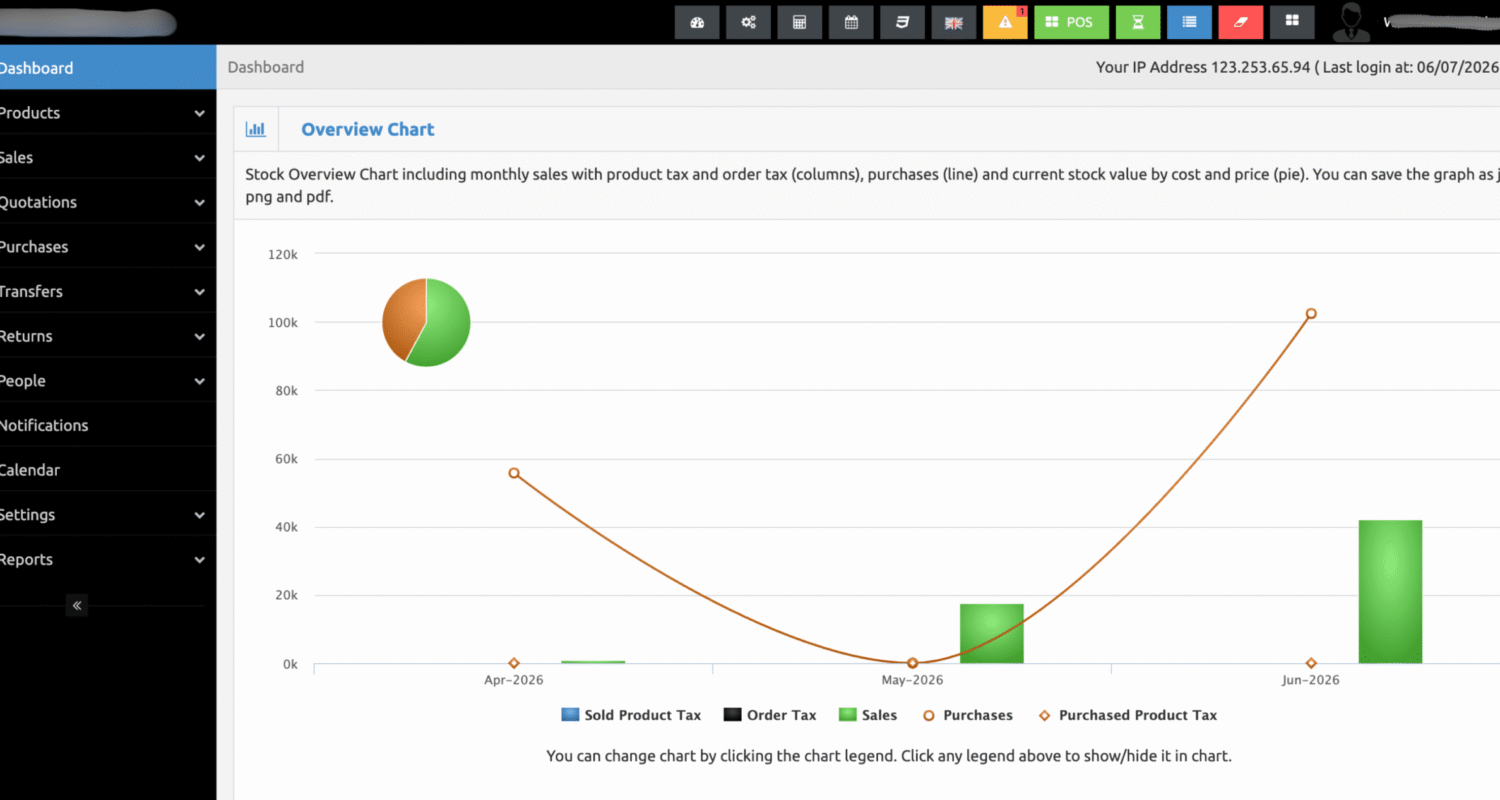Open the settings gears icon
This screenshot has width=1500, height=800.
tap(748, 22)
